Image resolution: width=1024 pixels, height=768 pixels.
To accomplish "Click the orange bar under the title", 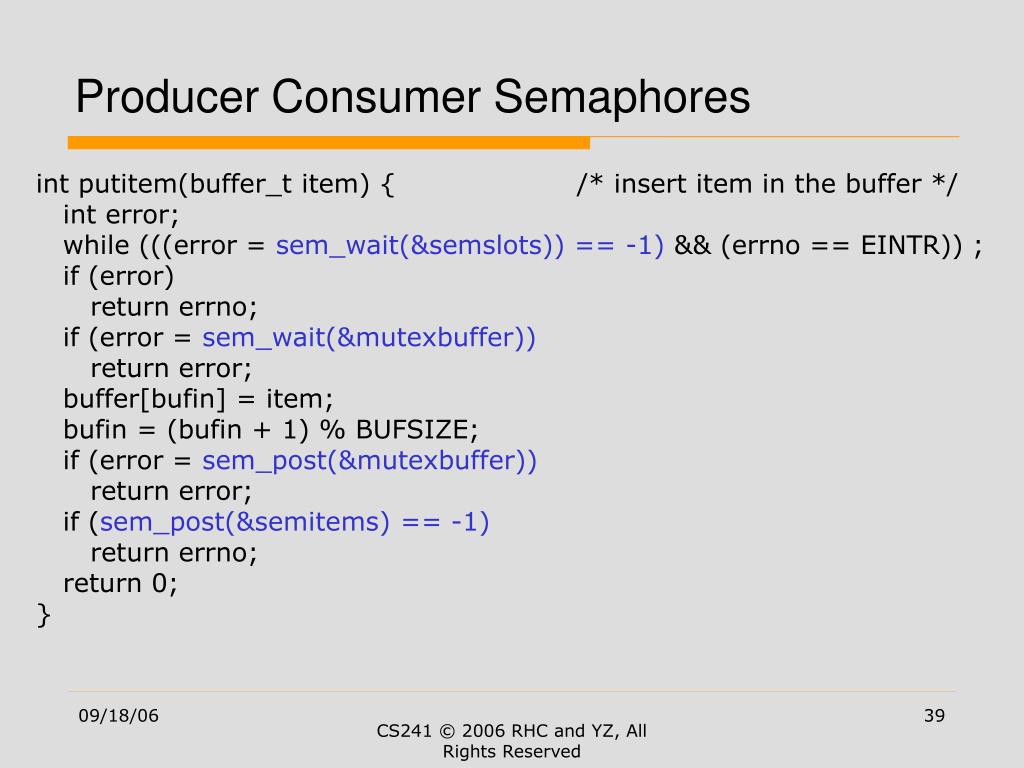I will 328,143.
